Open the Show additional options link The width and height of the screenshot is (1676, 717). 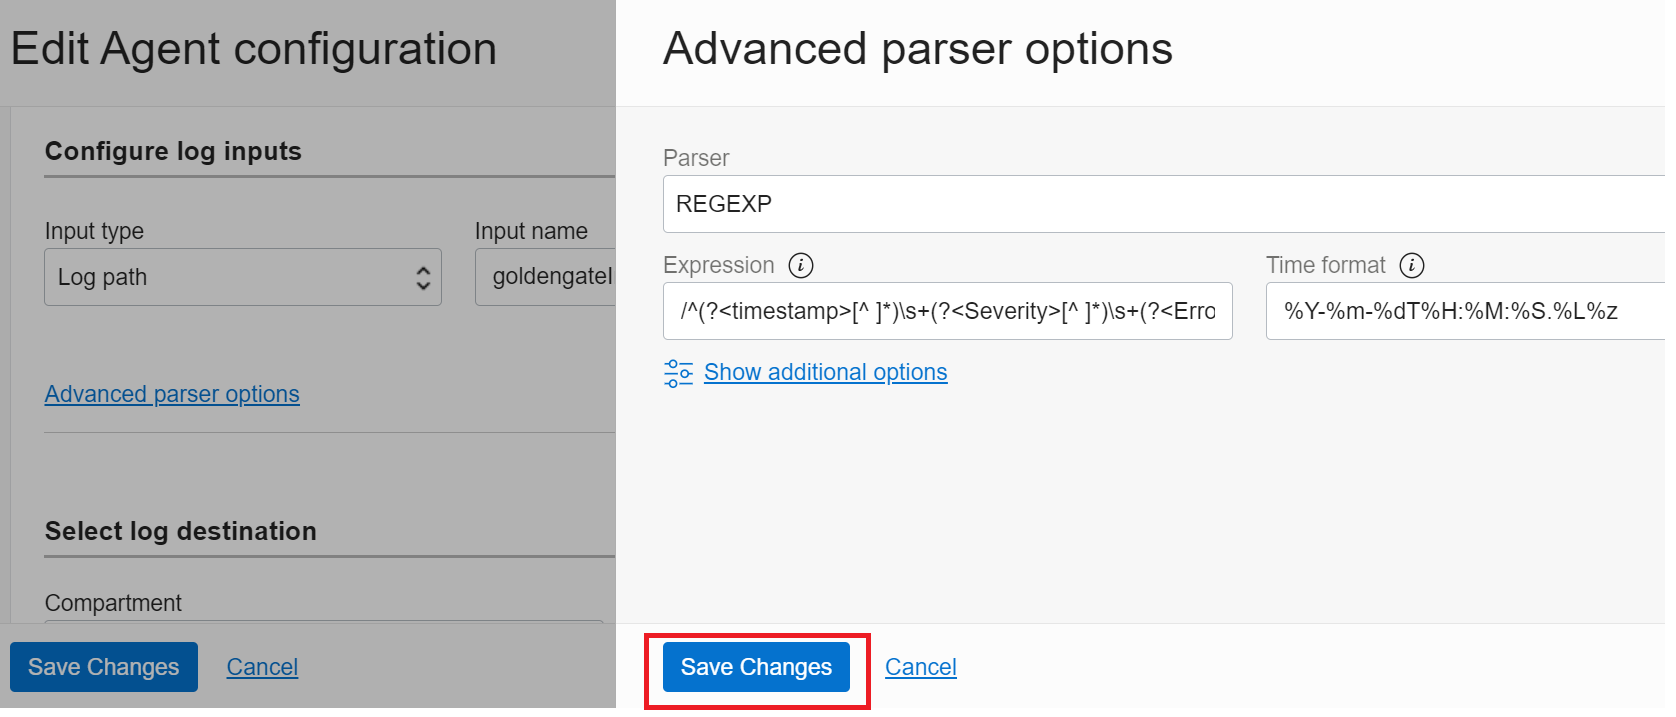pyautogui.click(x=825, y=372)
